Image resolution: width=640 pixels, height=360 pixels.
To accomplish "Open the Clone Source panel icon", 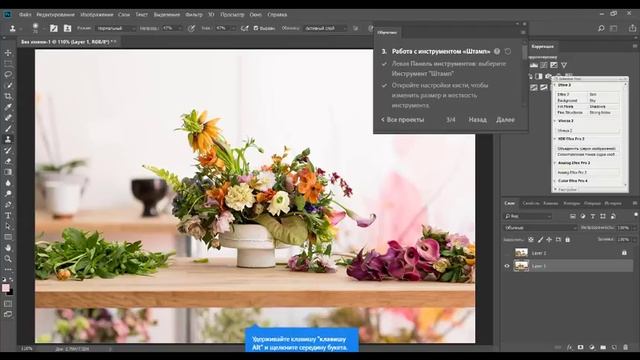I will click(67, 28).
